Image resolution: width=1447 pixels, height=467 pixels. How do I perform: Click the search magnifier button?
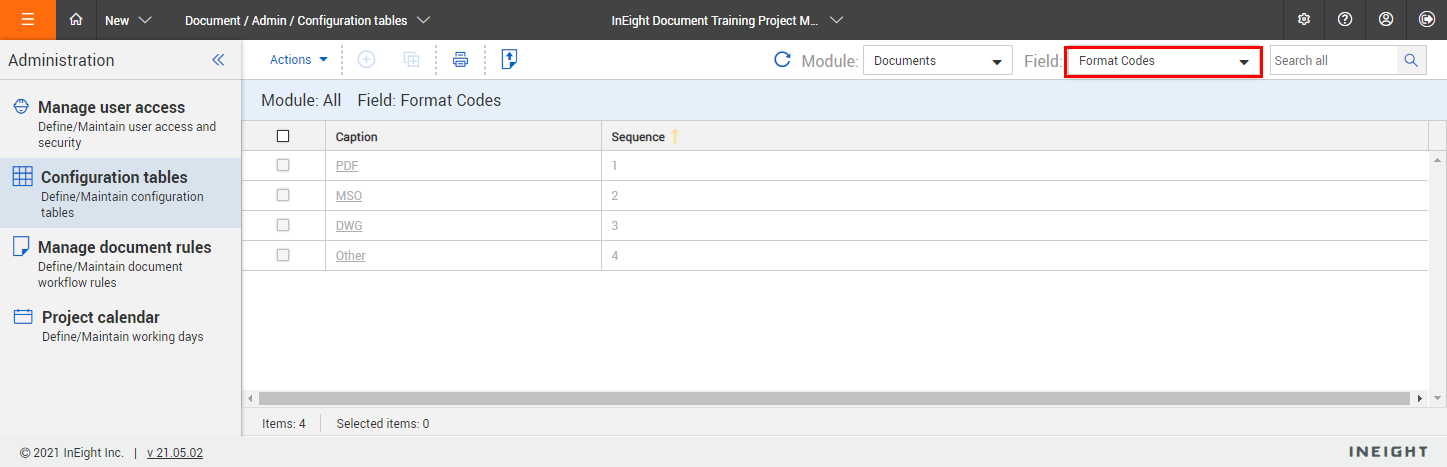1411,60
